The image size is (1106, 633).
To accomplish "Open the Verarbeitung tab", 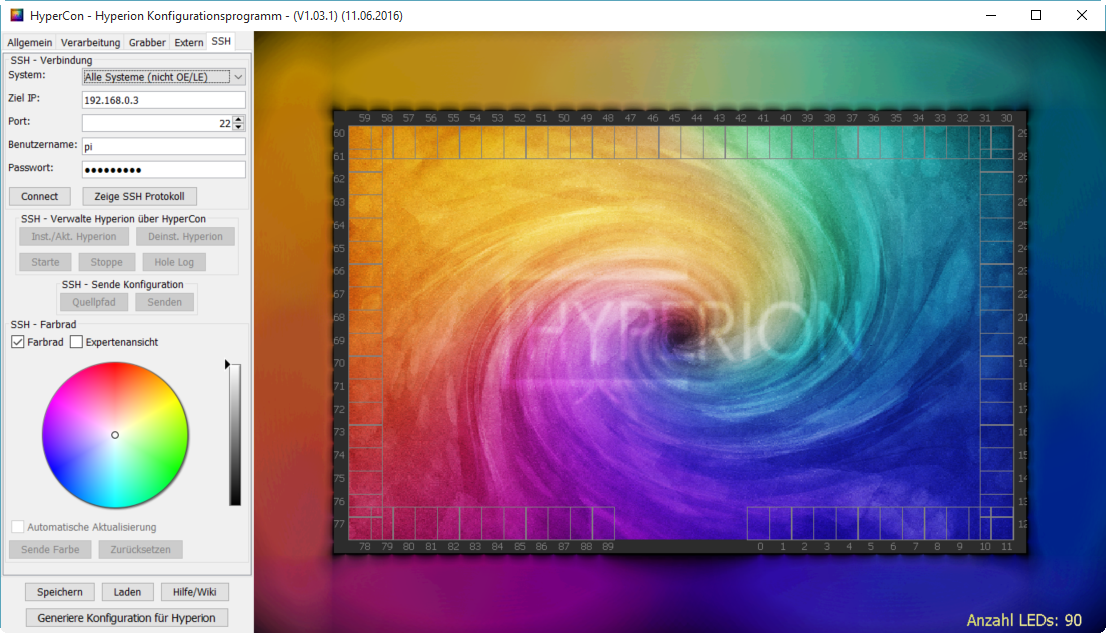I will click(x=90, y=43).
